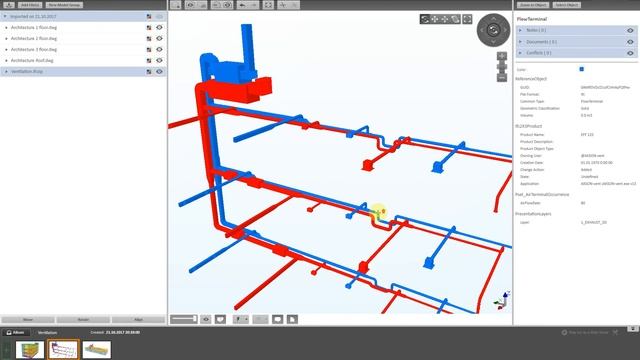
Task: Open the Album tab in the bottom bar
Action: click(16, 333)
